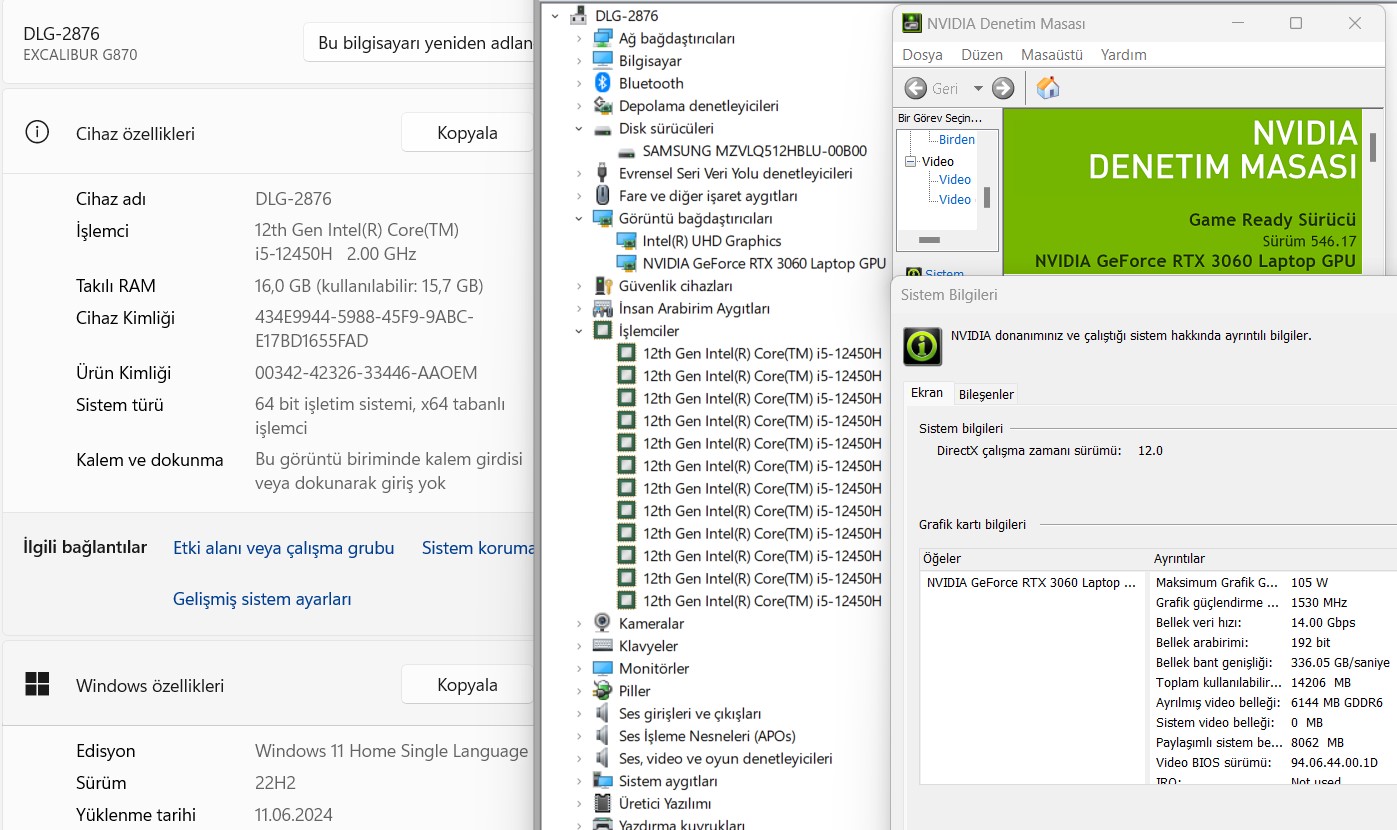Click the Monitörler monitor icon

(x=602, y=668)
